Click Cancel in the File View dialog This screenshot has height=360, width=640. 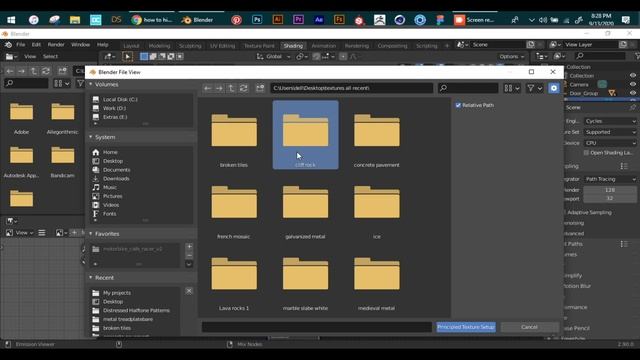point(529,327)
